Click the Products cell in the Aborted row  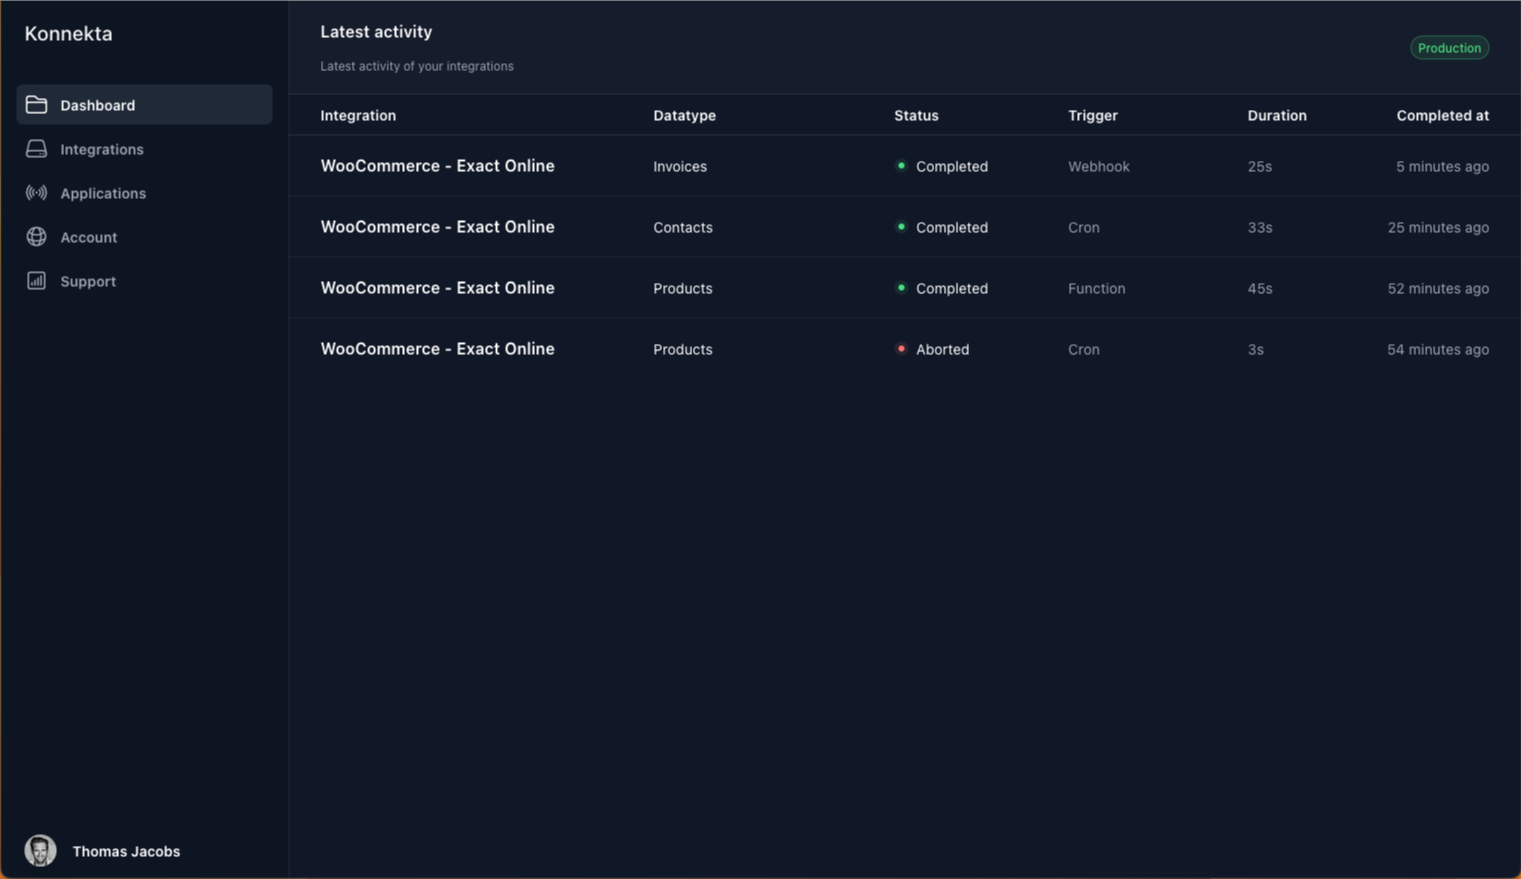683,349
